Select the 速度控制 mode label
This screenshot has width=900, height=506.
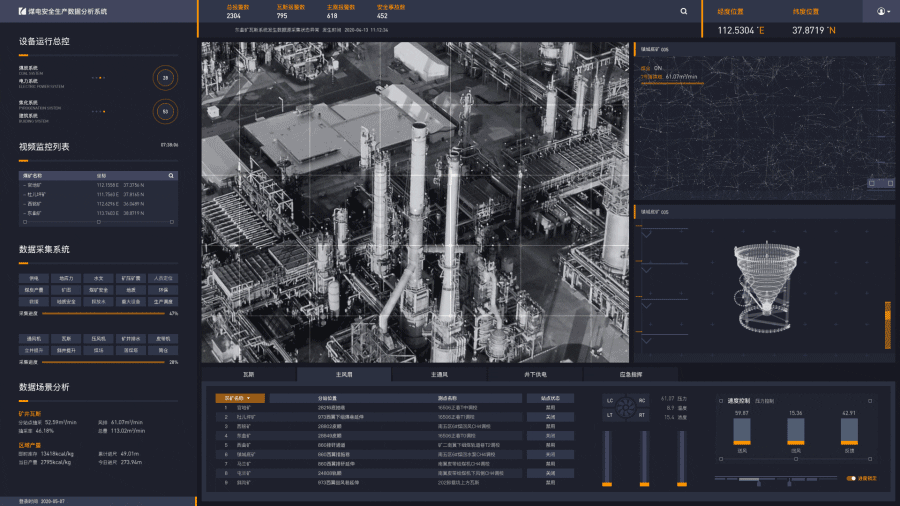click(x=739, y=401)
